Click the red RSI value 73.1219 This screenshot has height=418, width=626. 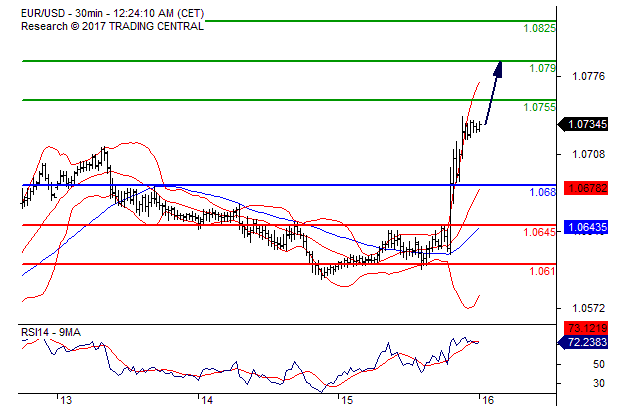point(586,328)
